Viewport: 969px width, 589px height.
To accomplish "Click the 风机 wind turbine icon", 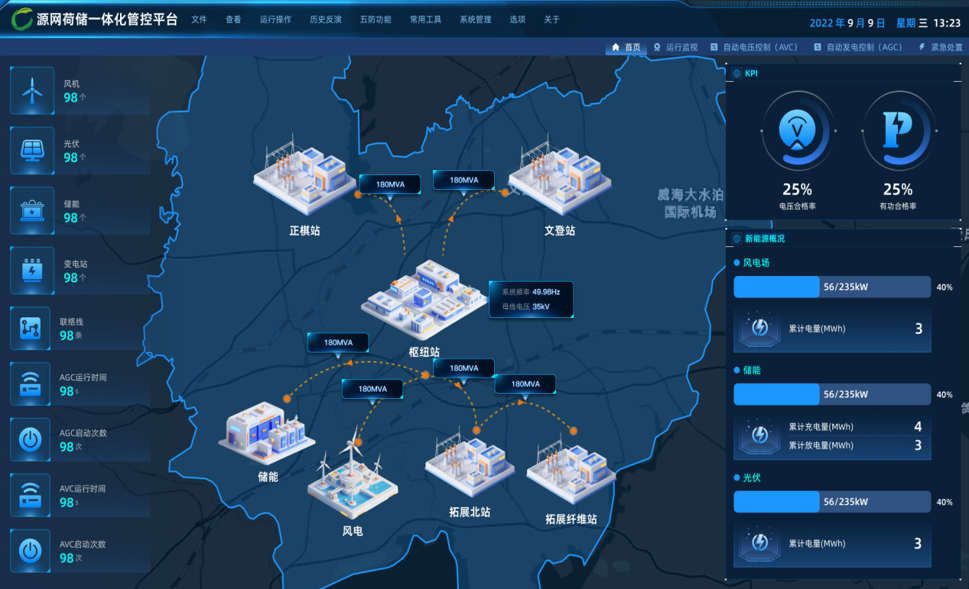I will point(32,90).
